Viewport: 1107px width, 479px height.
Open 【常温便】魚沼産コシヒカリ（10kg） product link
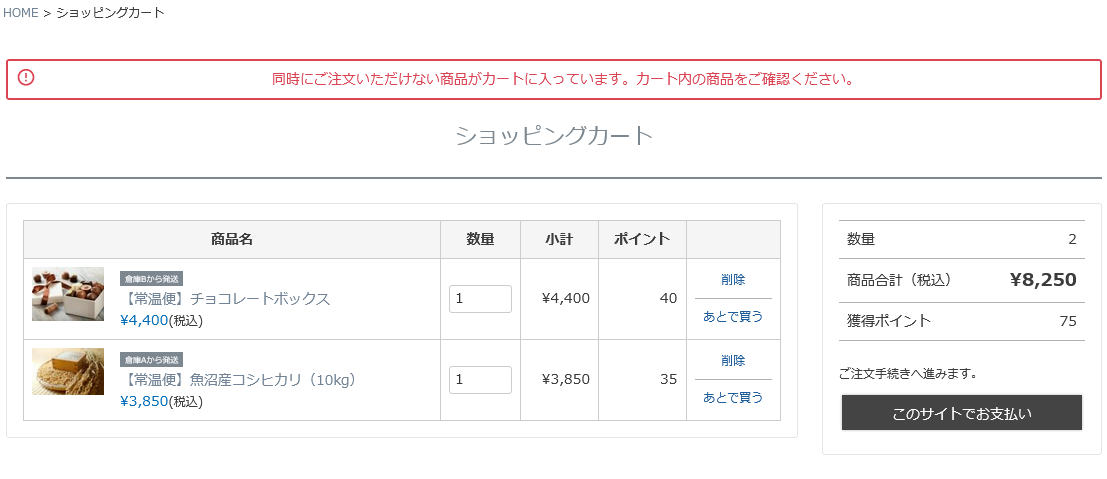tap(238, 380)
